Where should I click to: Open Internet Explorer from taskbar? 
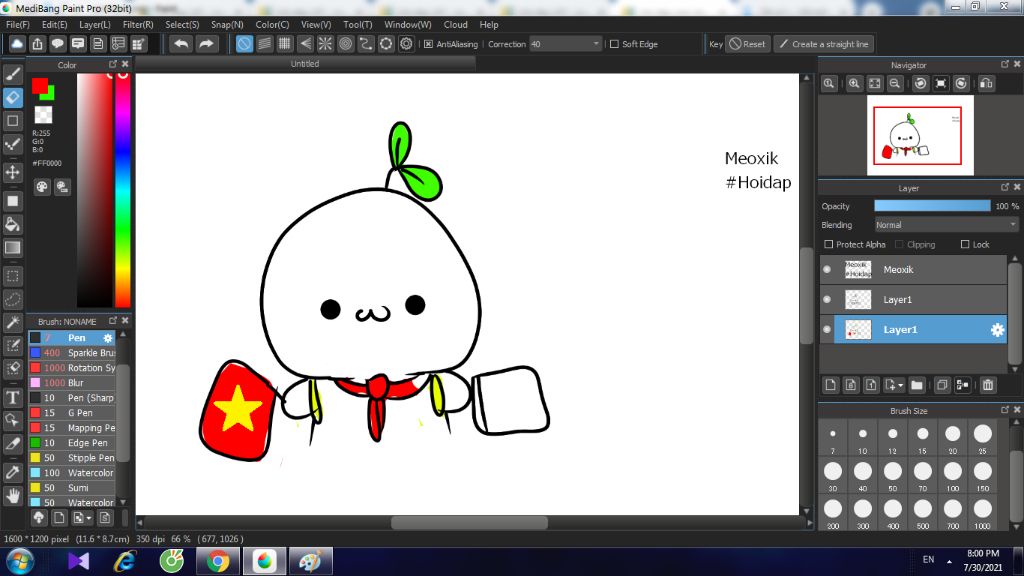[125, 562]
